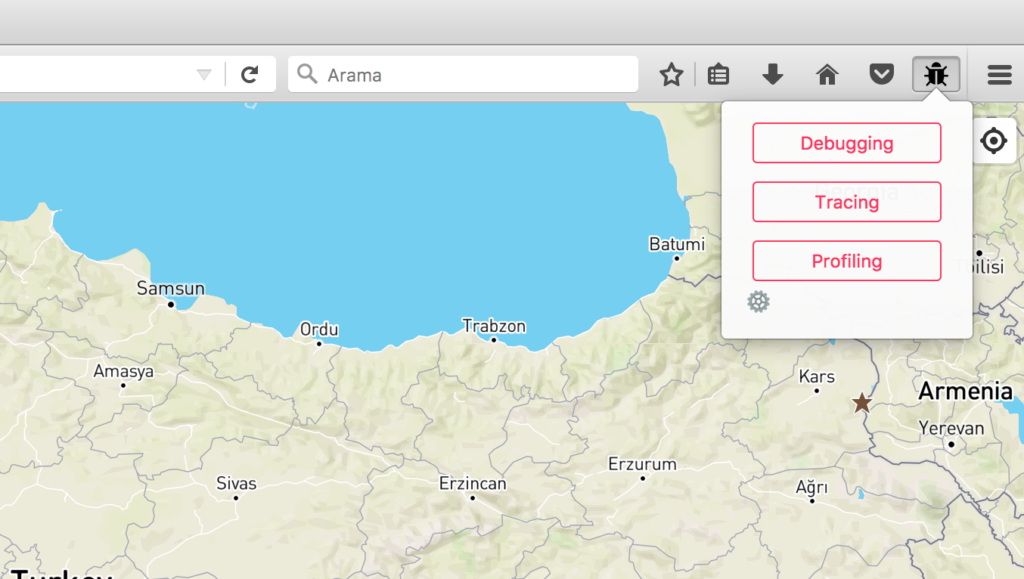Open the Pocket icon

point(881,74)
